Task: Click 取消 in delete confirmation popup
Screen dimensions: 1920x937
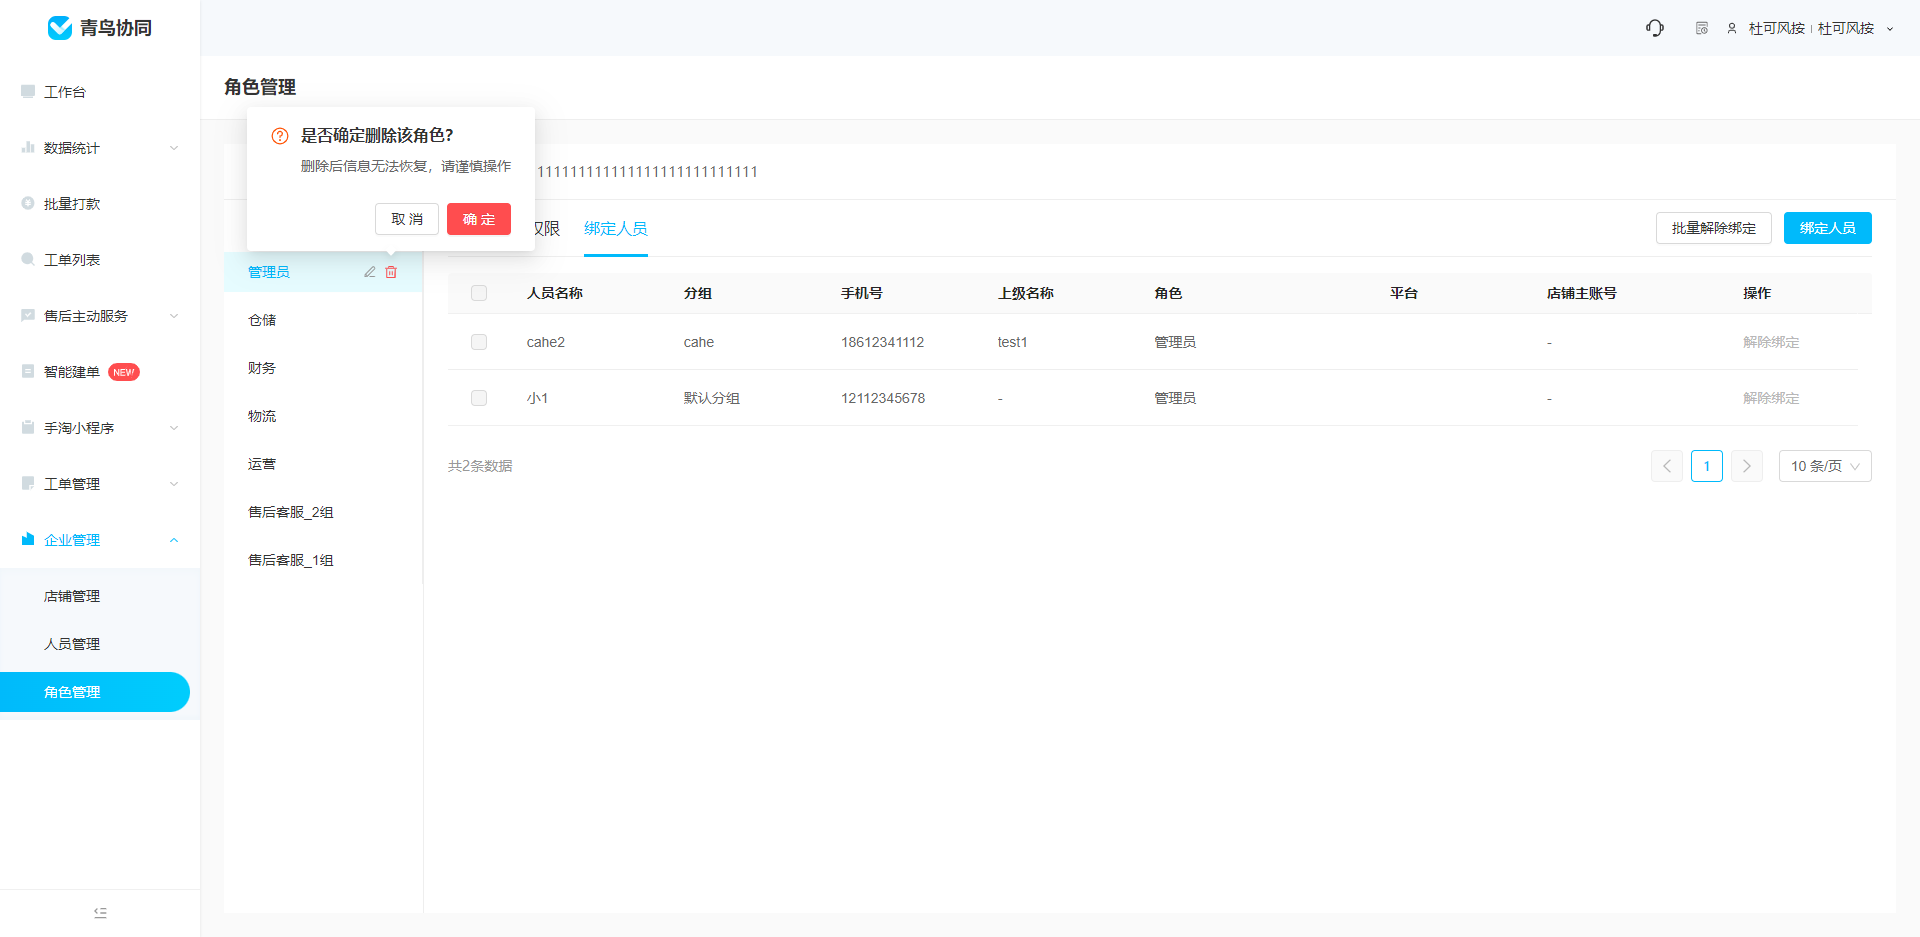Action: click(407, 219)
